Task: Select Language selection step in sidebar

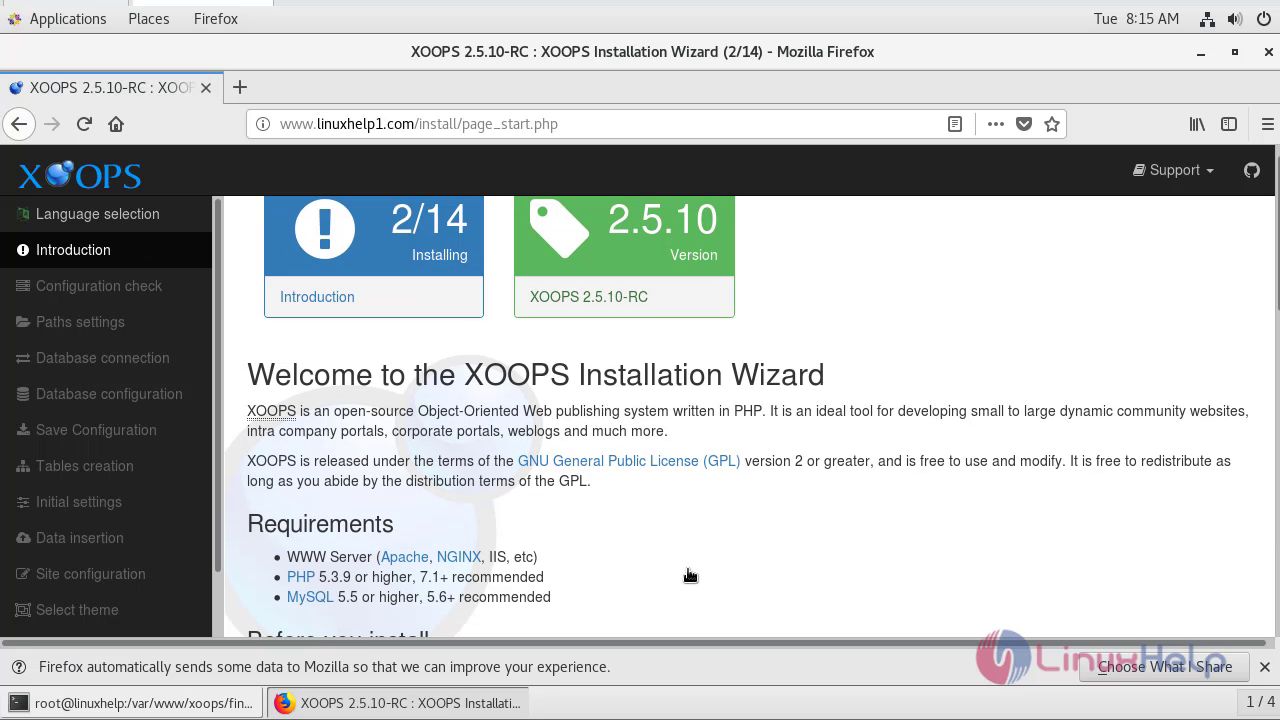Action: 106,214
